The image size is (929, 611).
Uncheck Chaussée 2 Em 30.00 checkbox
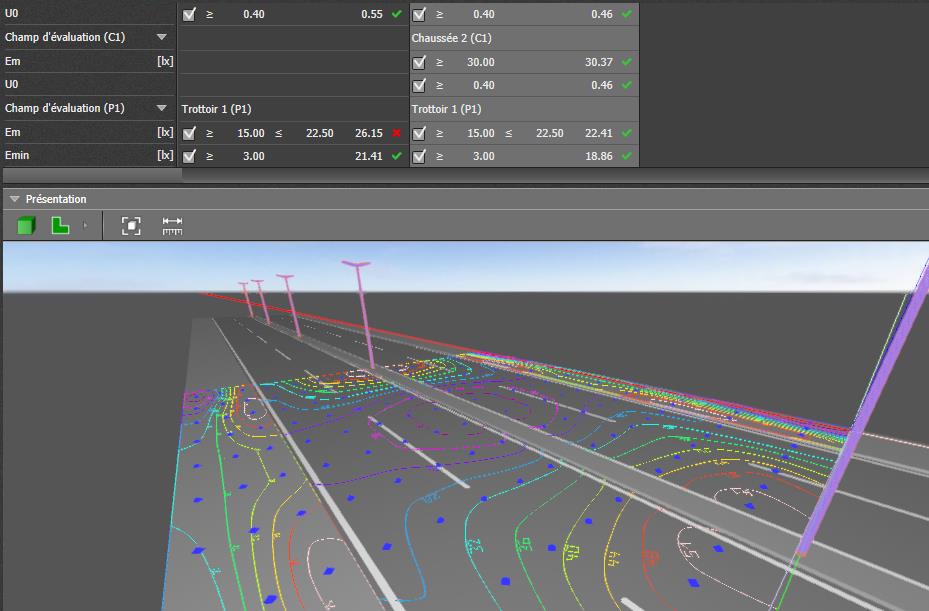(x=419, y=62)
